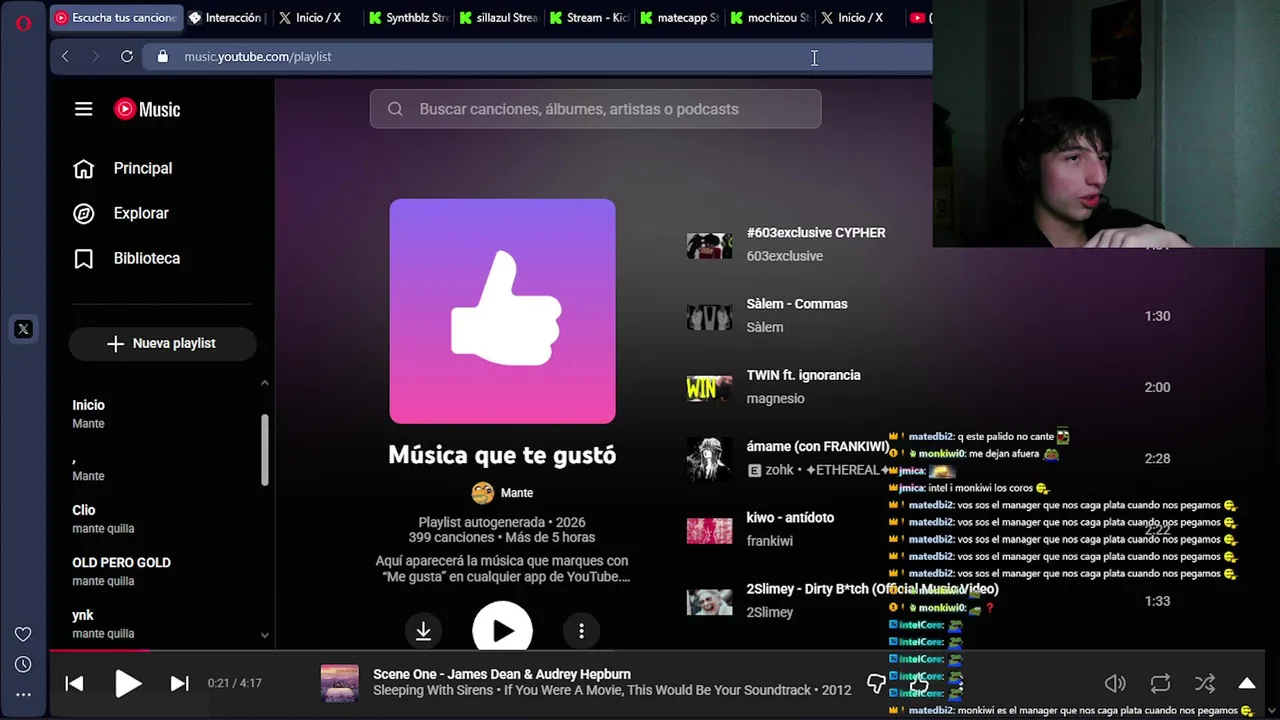Click the search magnifier icon
Screen dimensions: 1280x720
pos(395,109)
